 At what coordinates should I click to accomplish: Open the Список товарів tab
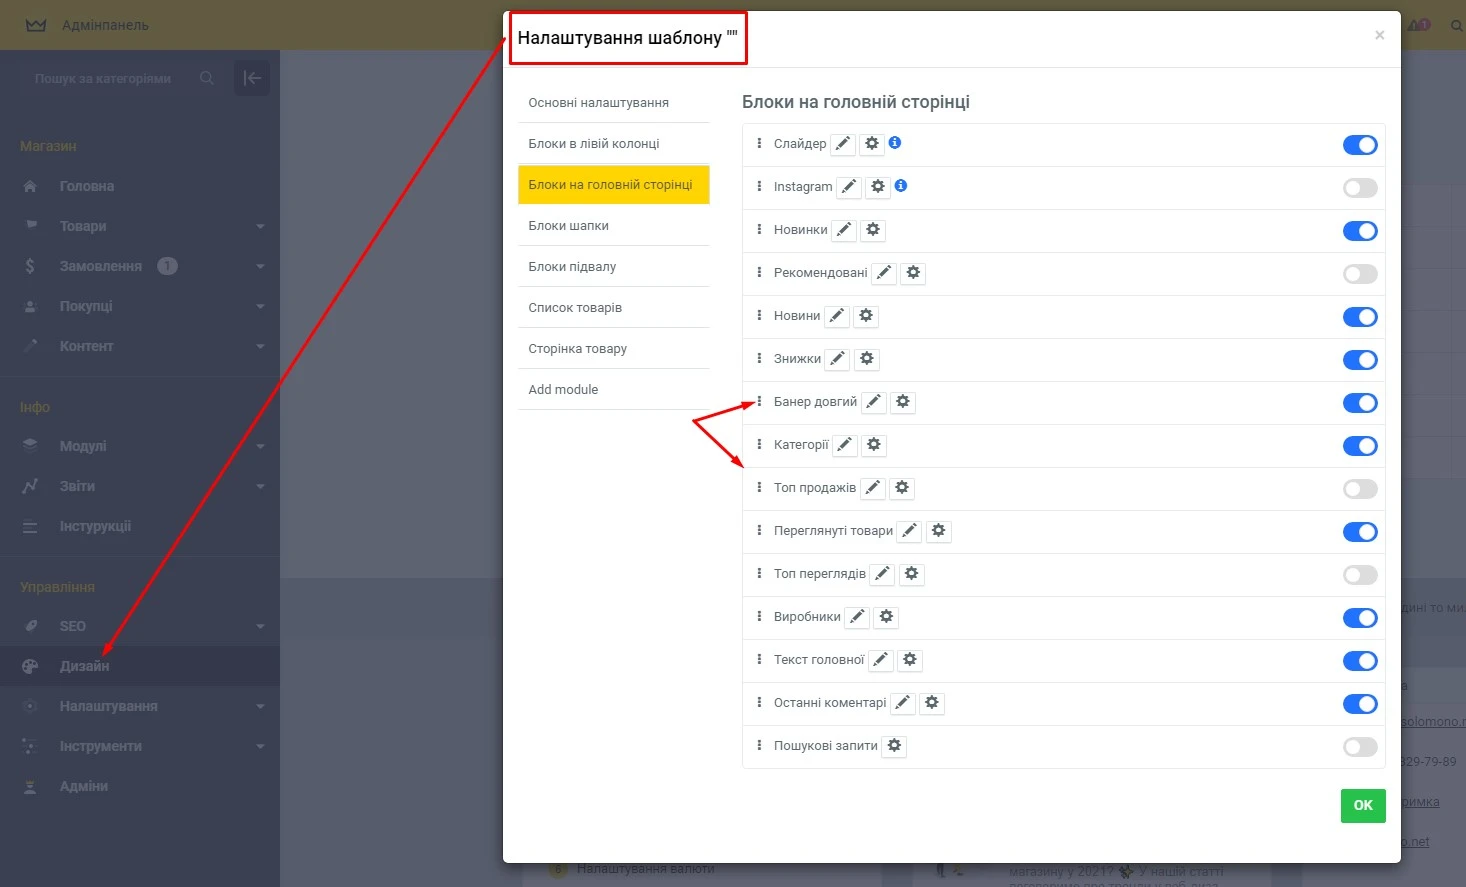click(x=575, y=308)
